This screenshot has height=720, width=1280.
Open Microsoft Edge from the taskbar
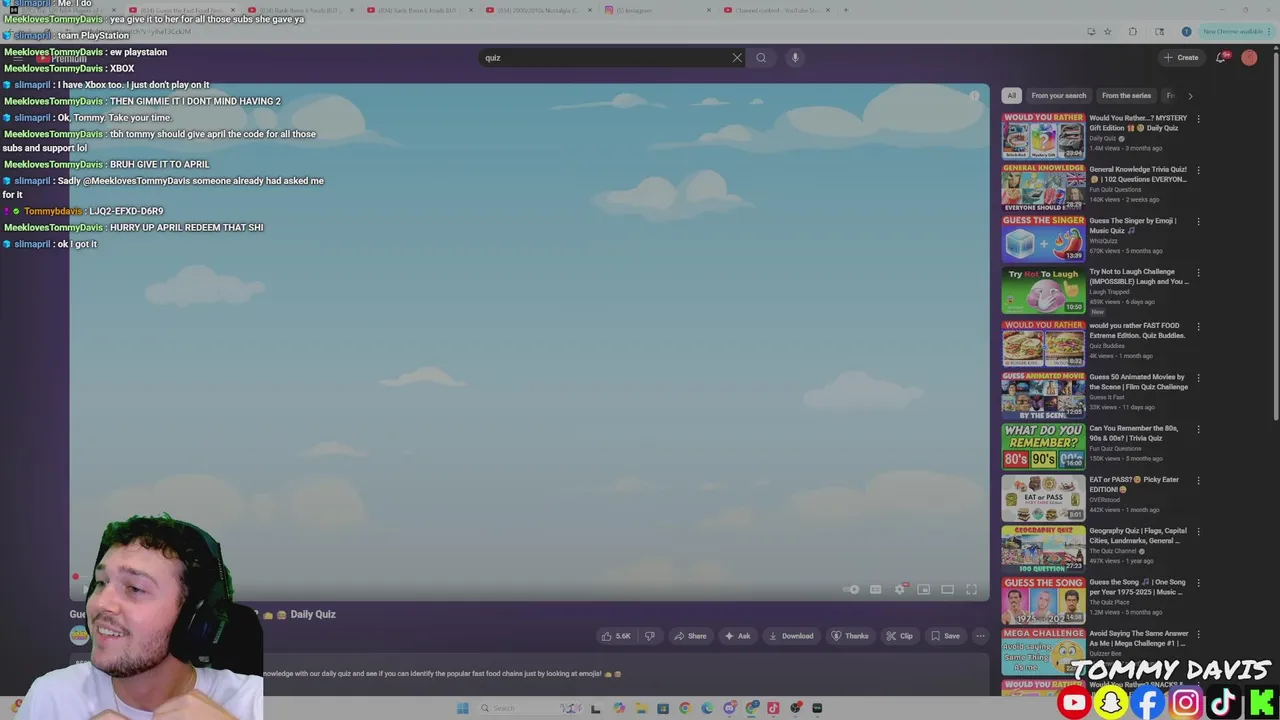[707, 708]
